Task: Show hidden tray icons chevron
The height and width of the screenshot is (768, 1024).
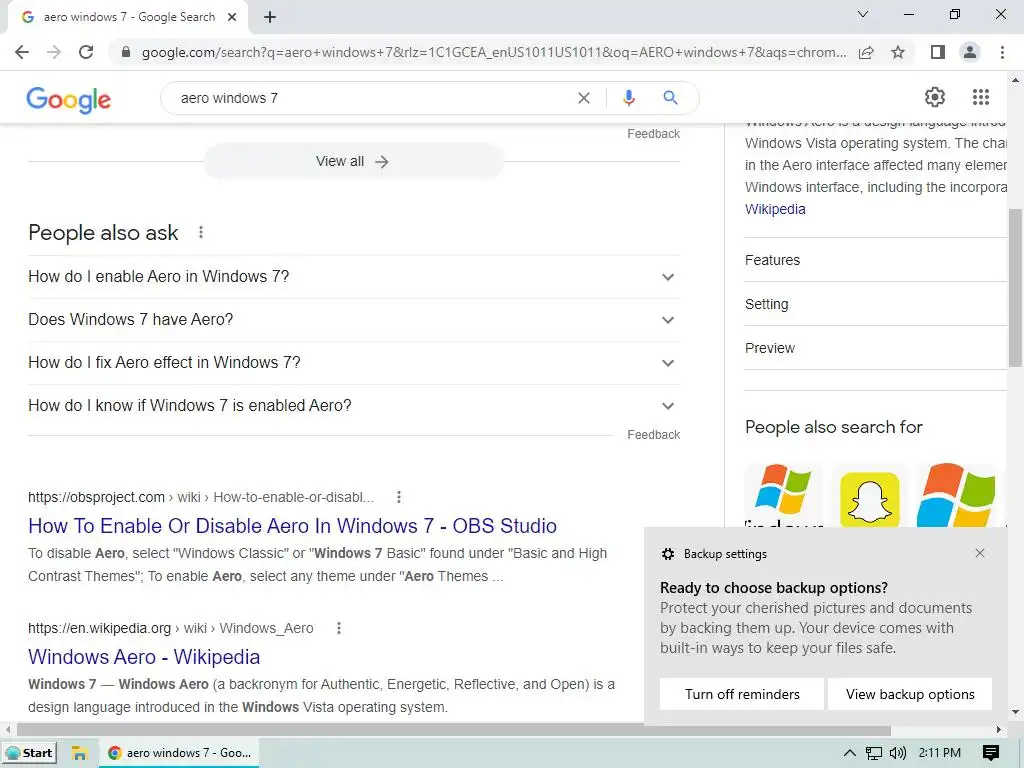Action: pyautogui.click(x=849, y=753)
